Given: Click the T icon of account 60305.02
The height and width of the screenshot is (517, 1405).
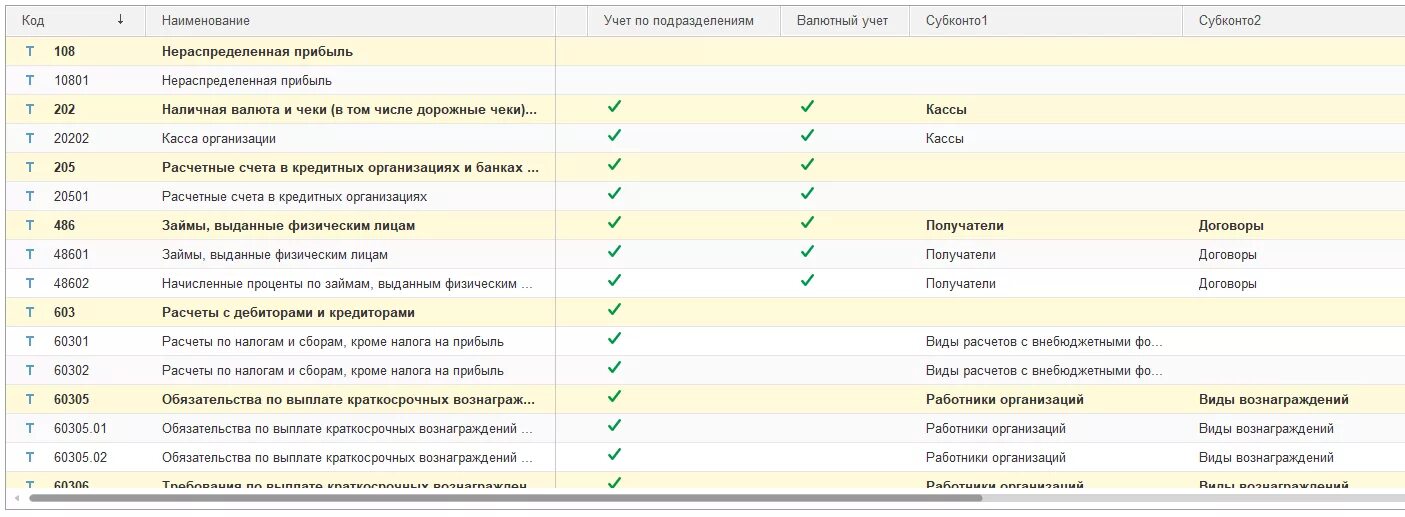Looking at the screenshot, I should [x=30, y=457].
